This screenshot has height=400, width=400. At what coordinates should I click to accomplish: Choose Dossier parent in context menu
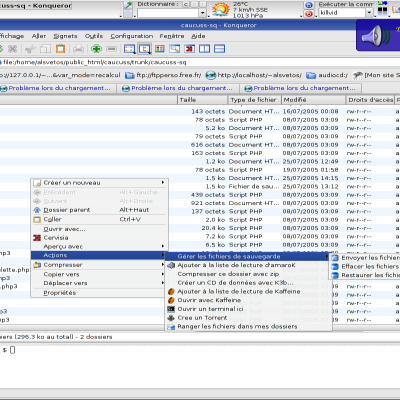point(99,210)
